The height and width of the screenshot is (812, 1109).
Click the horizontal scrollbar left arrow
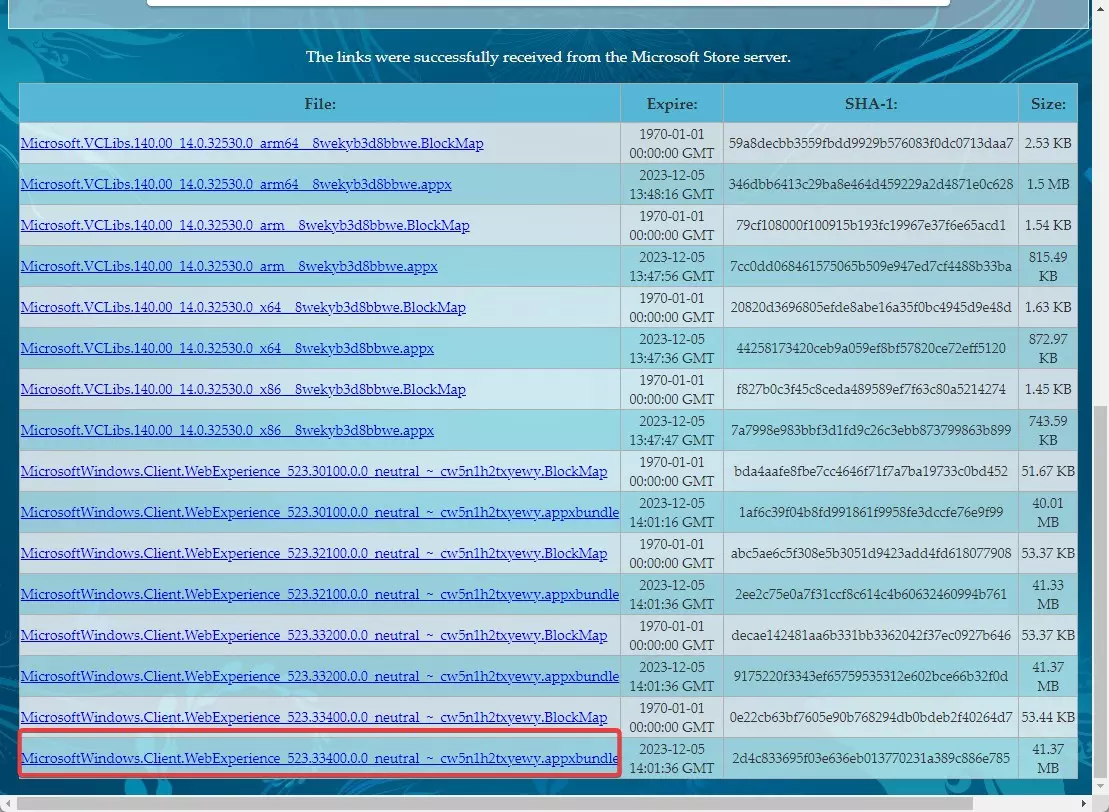pos(7,804)
